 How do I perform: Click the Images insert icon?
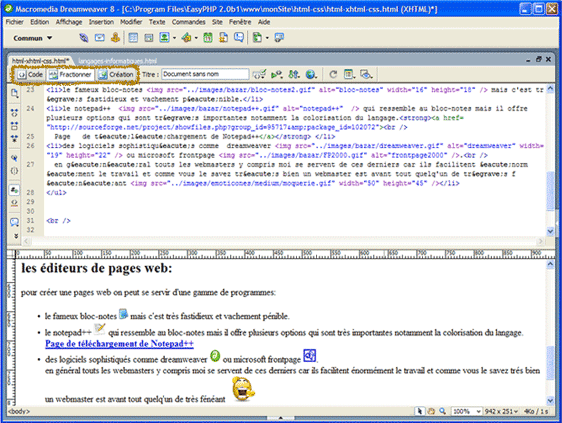164,37
